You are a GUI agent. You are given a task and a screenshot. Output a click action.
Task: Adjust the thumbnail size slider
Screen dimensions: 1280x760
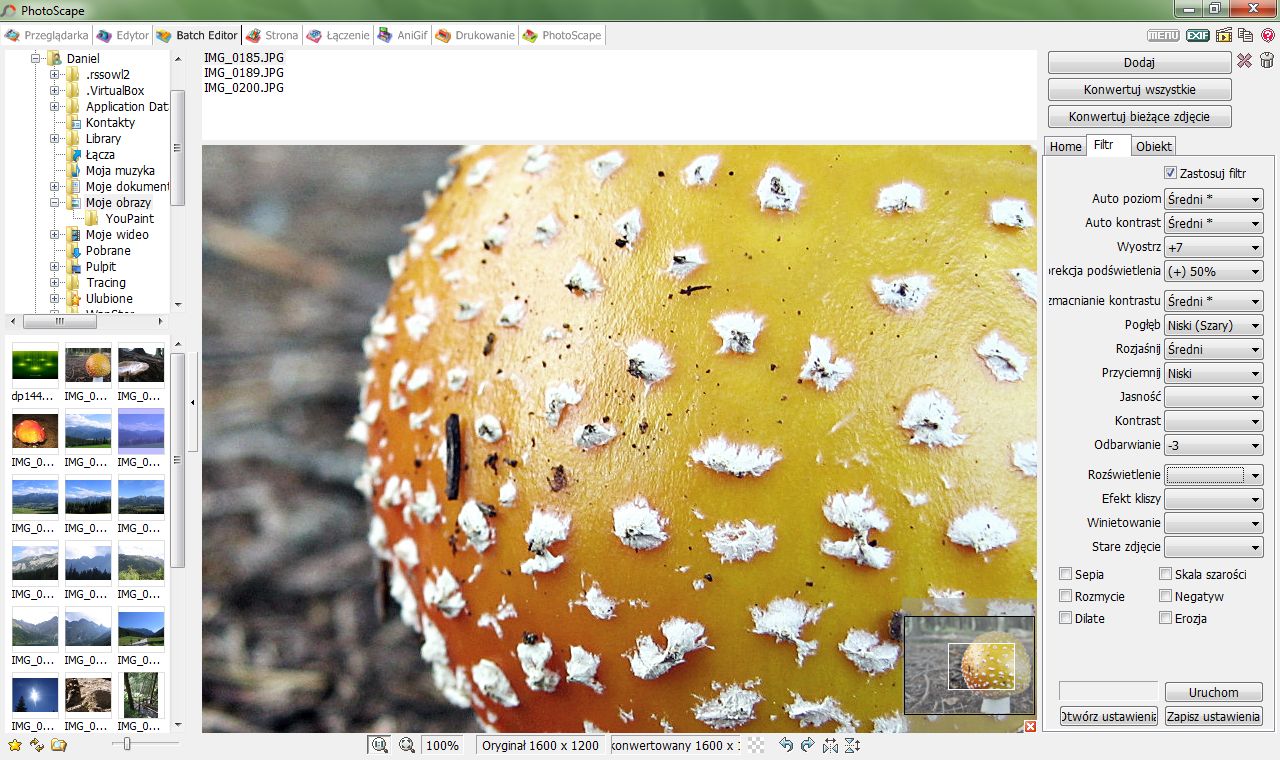point(127,744)
